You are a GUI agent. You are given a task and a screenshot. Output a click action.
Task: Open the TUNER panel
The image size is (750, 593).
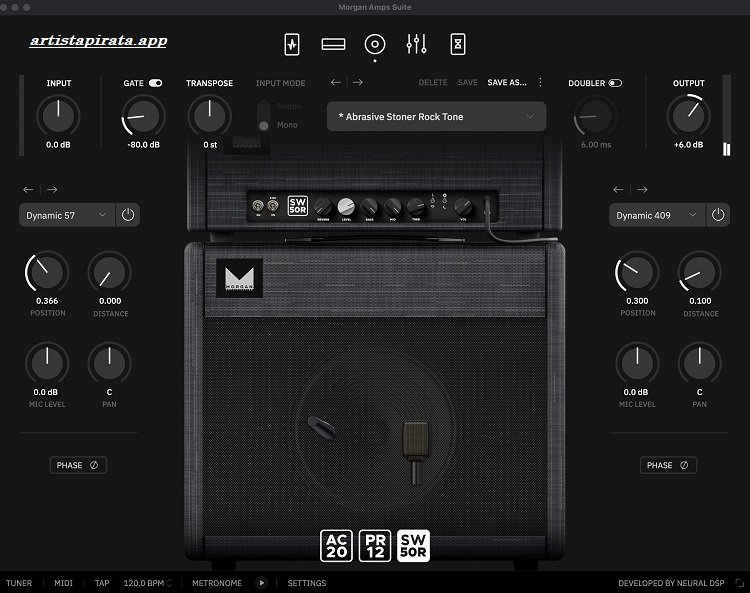(19, 583)
